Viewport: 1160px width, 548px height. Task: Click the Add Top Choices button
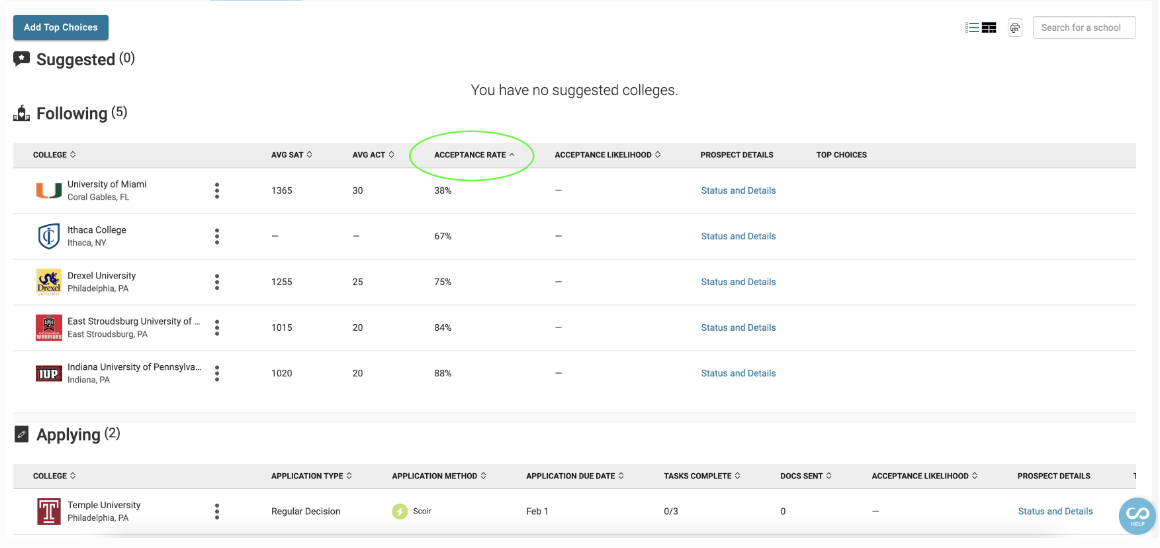pos(61,27)
